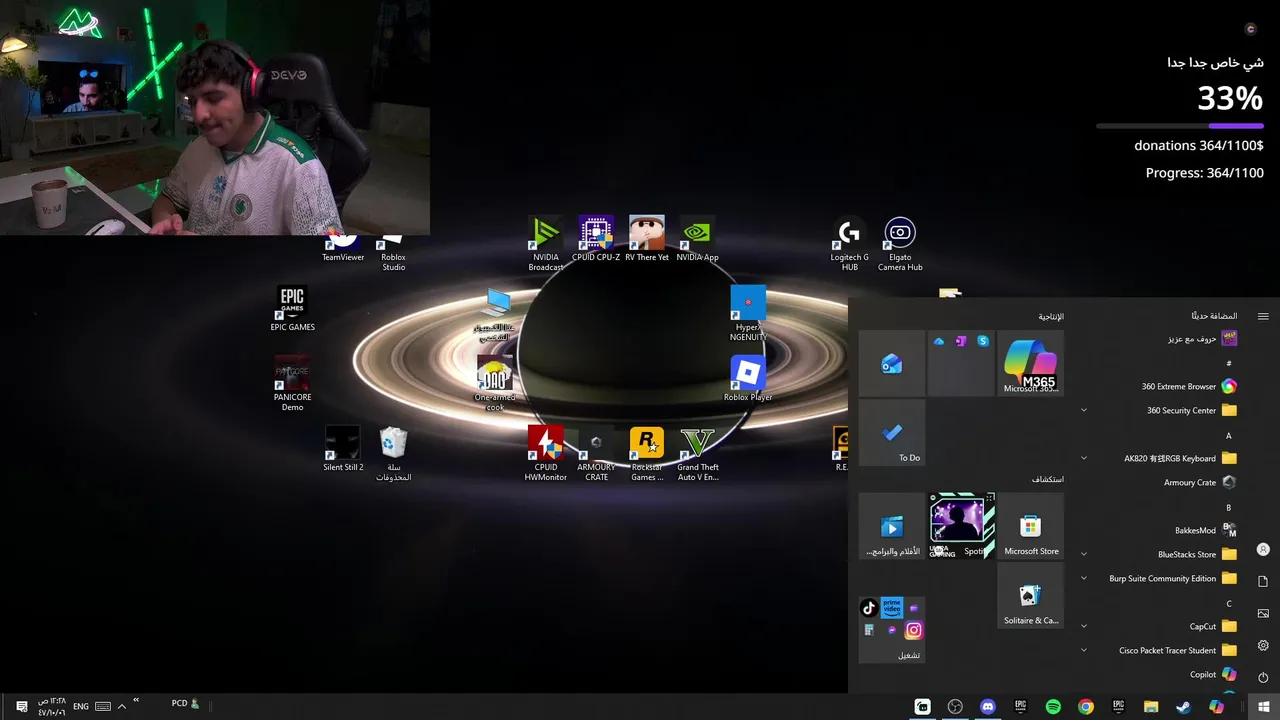Open the Movies & TV tile
The image size is (1280, 720).
tap(892, 525)
